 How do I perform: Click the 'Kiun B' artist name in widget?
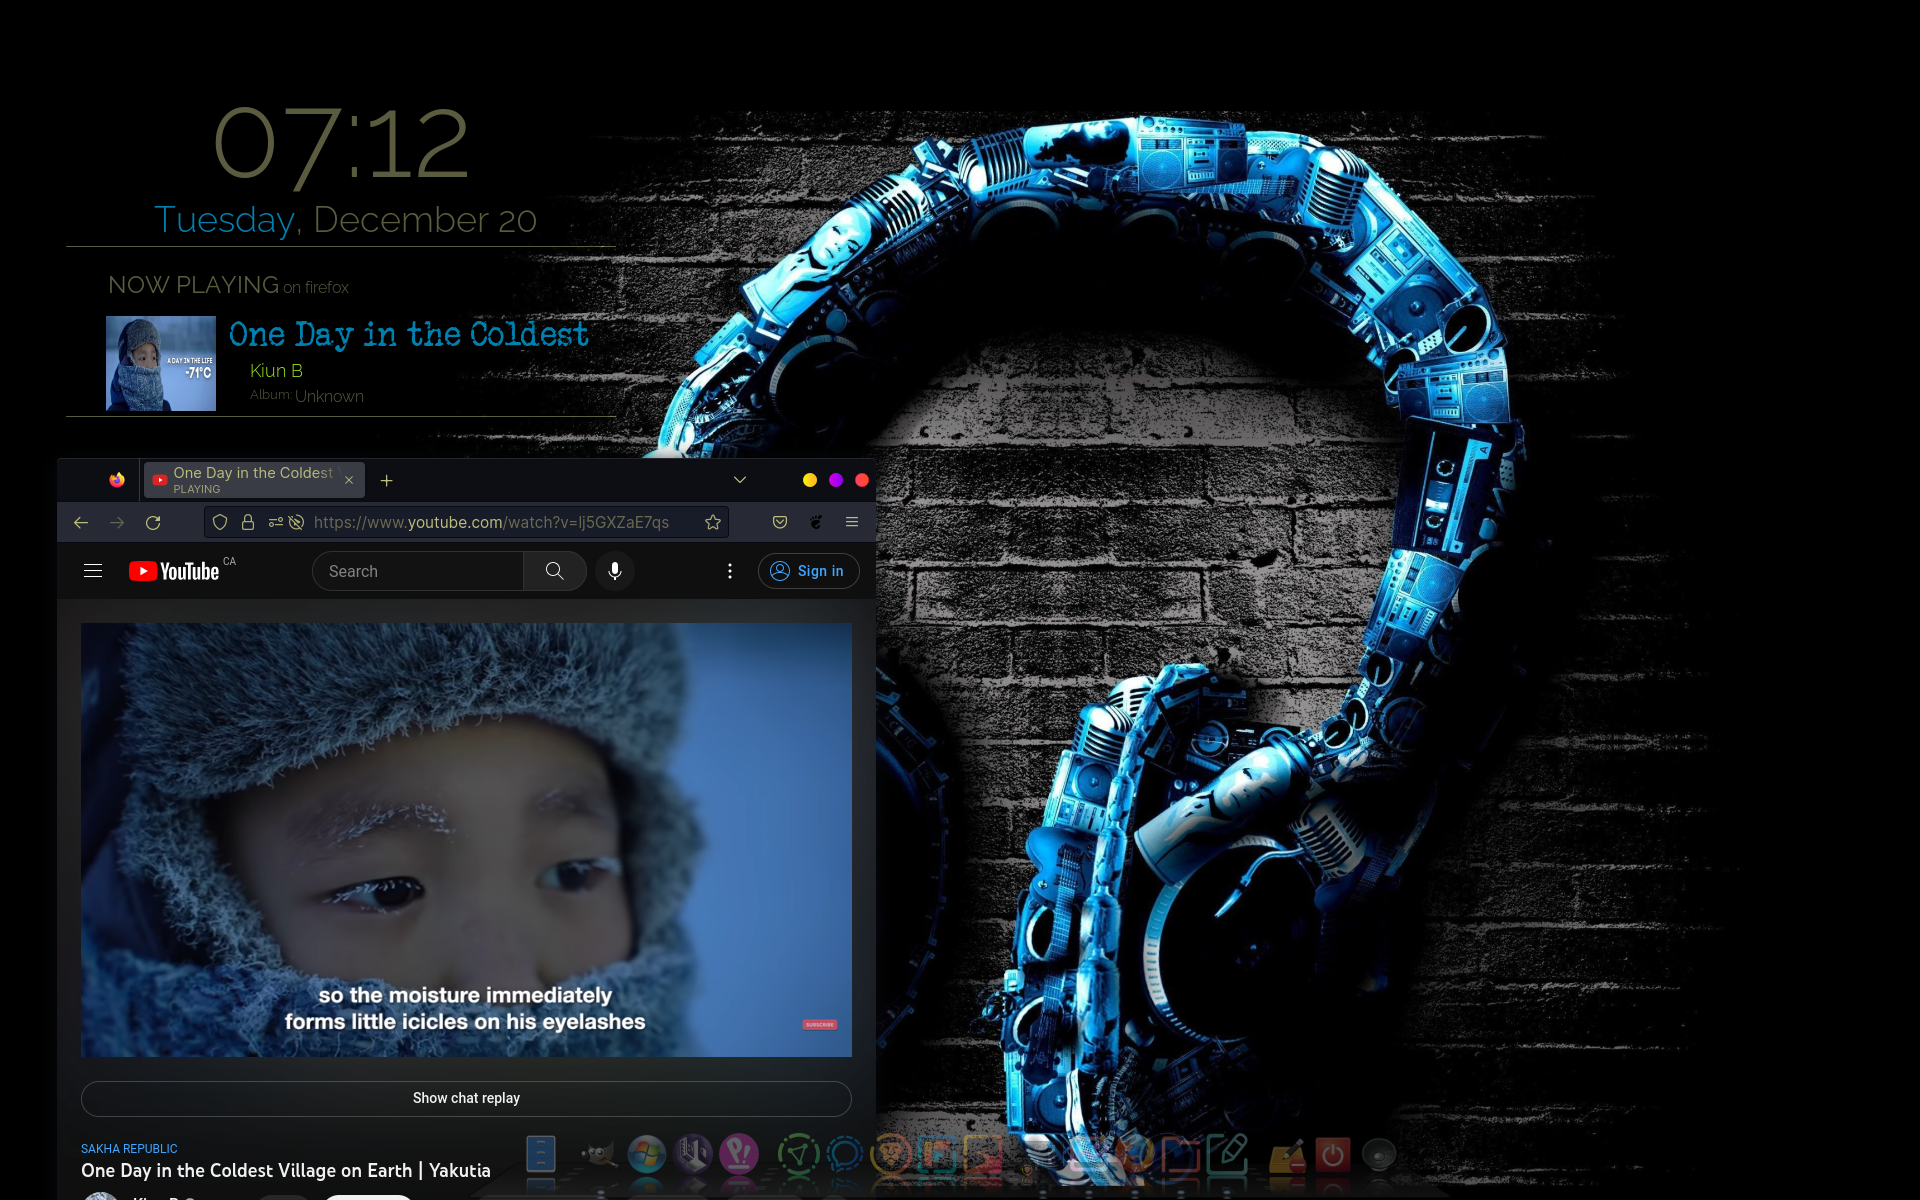276,371
